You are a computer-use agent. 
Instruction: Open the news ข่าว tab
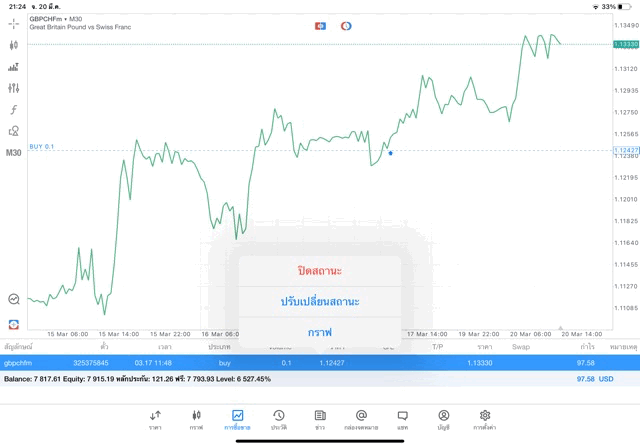click(320, 420)
